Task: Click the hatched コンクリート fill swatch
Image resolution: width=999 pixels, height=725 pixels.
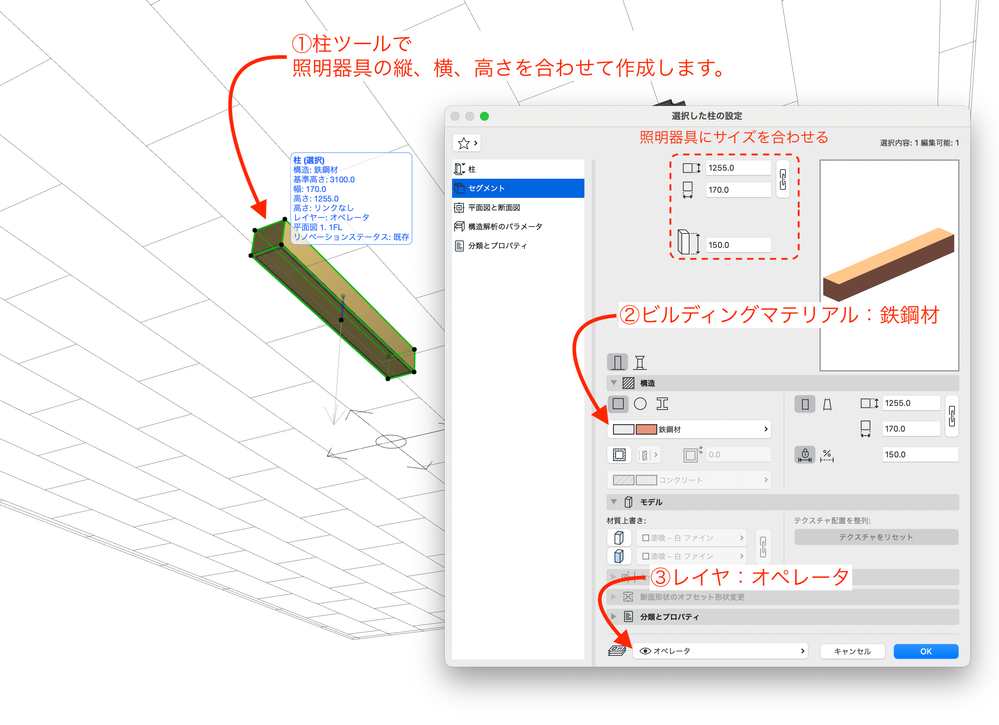Action: (x=623, y=480)
